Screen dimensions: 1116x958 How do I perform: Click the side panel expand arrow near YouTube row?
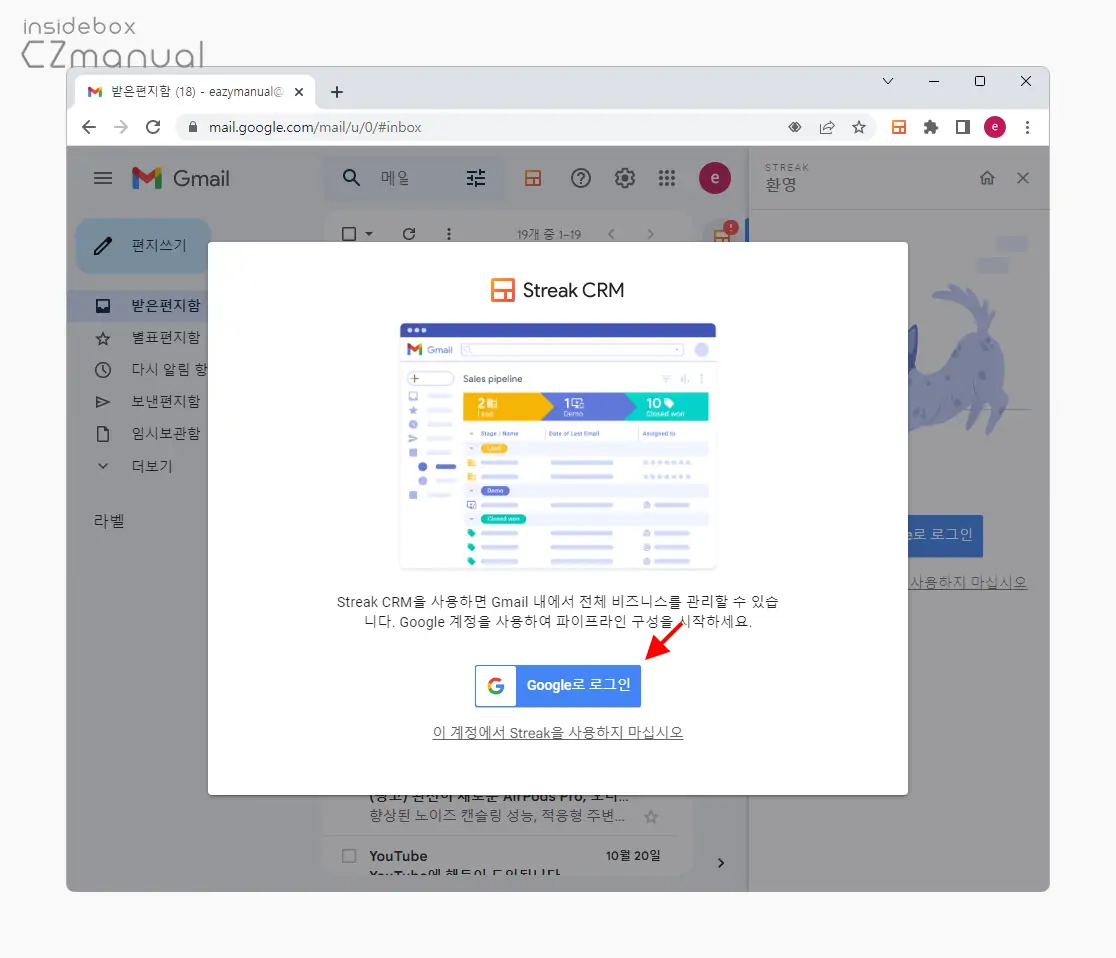pos(721,863)
